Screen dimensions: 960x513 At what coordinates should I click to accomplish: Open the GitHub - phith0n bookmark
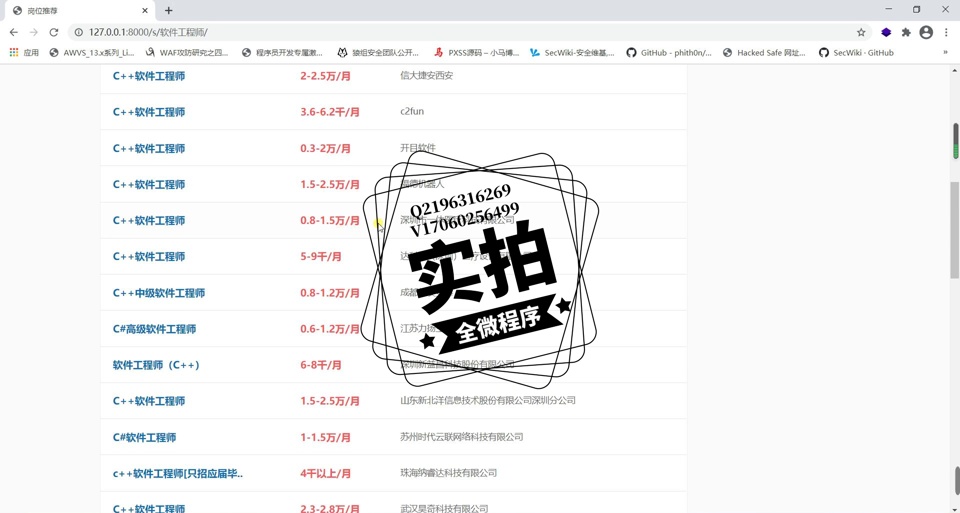[668, 53]
